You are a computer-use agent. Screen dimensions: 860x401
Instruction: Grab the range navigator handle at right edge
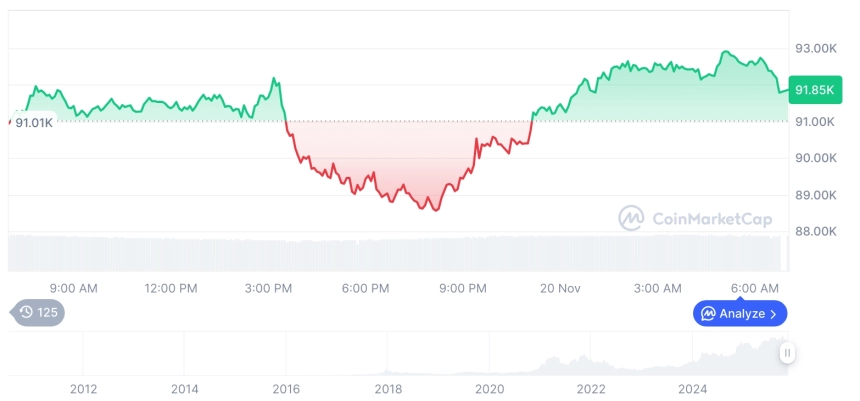coord(788,352)
